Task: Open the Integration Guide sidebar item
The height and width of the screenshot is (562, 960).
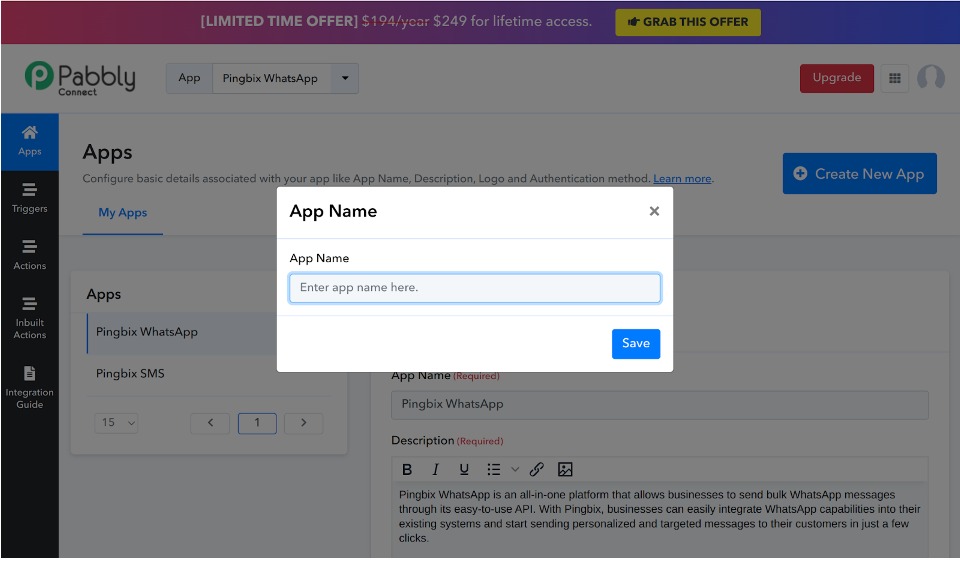Action: click(29, 388)
